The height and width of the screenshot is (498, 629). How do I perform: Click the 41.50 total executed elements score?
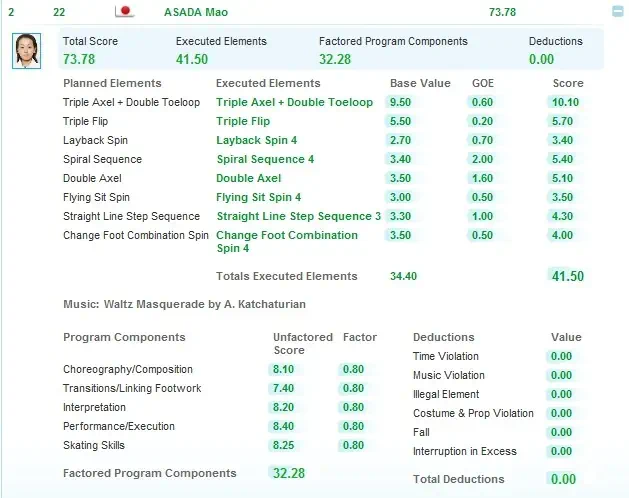tap(567, 276)
